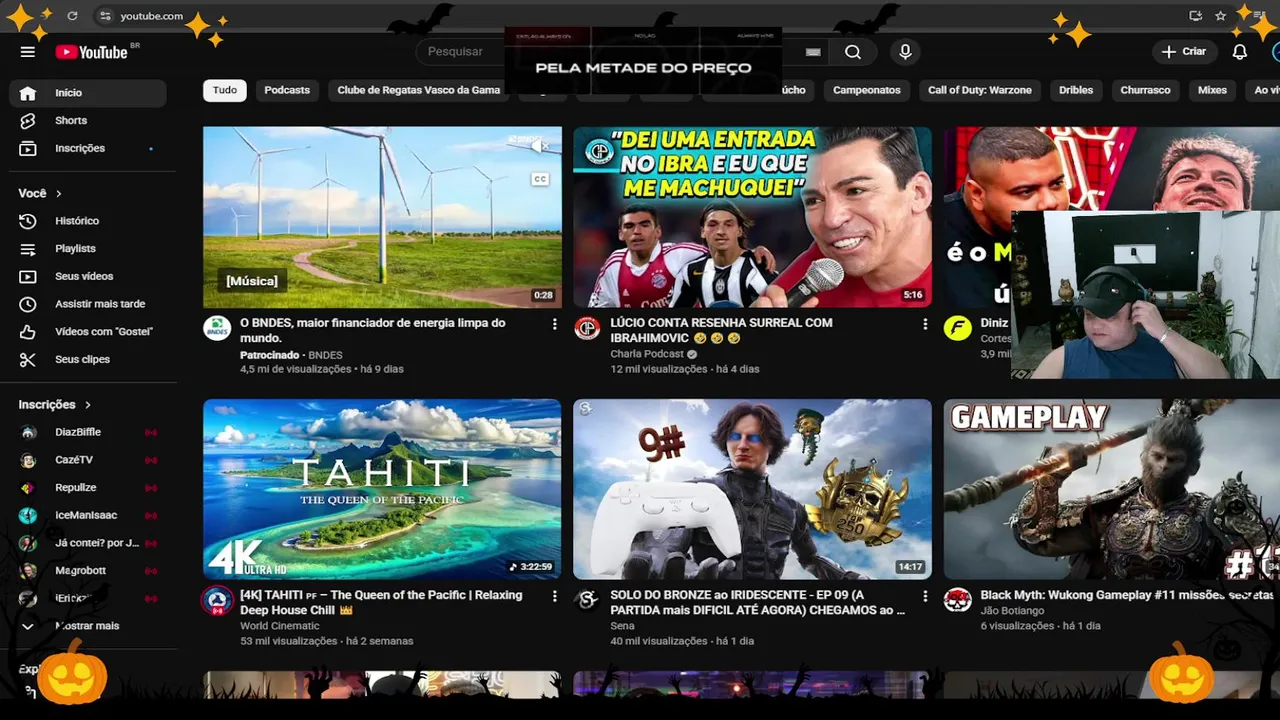The height and width of the screenshot is (720, 1280).
Task: Reload the page with the browser refresh icon
Action: (72, 16)
